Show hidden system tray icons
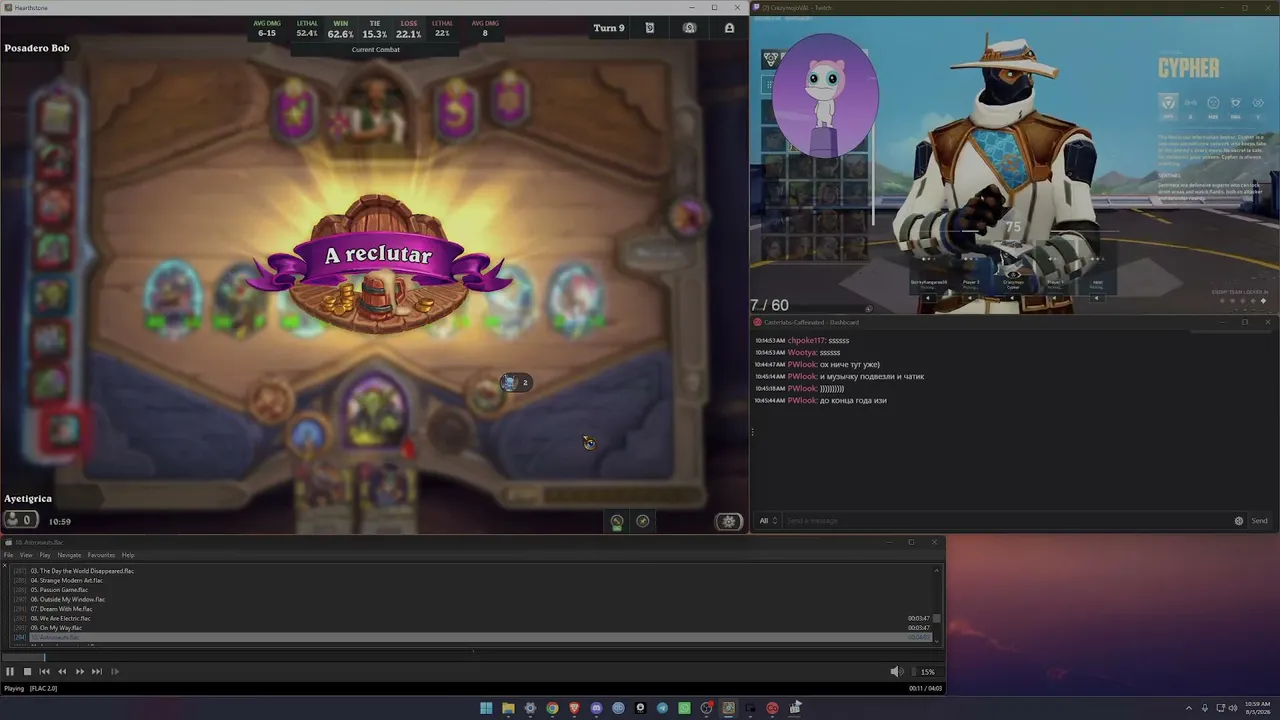Viewport: 1280px width, 720px height. [1190, 708]
